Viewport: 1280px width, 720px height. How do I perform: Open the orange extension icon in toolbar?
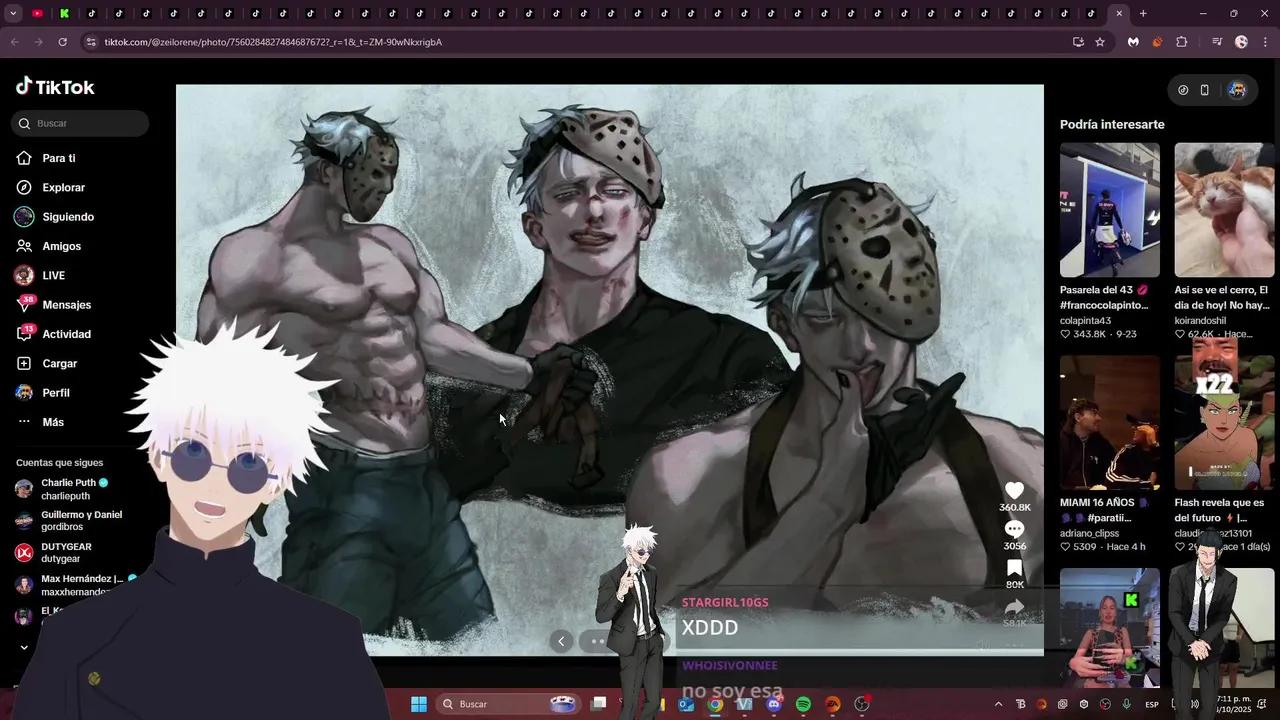pos(1157,42)
